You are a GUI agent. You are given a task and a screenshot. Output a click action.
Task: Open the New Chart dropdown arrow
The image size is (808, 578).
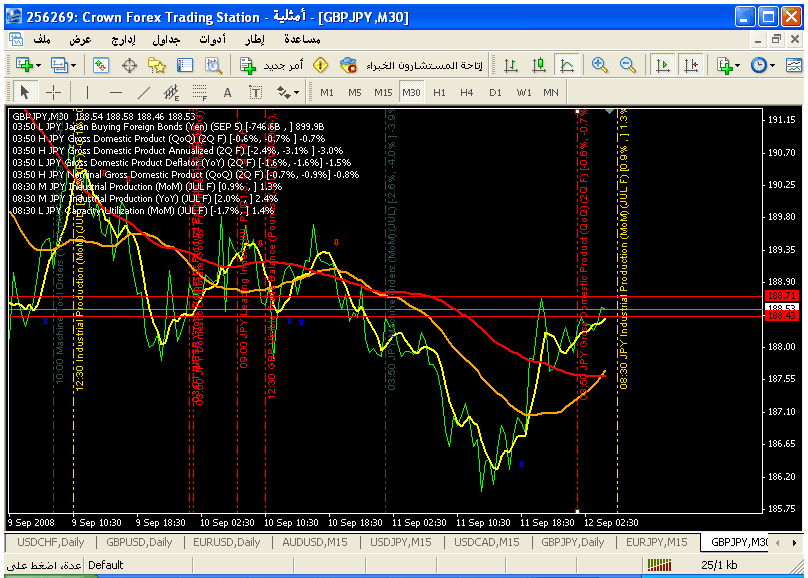(x=38, y=65)
